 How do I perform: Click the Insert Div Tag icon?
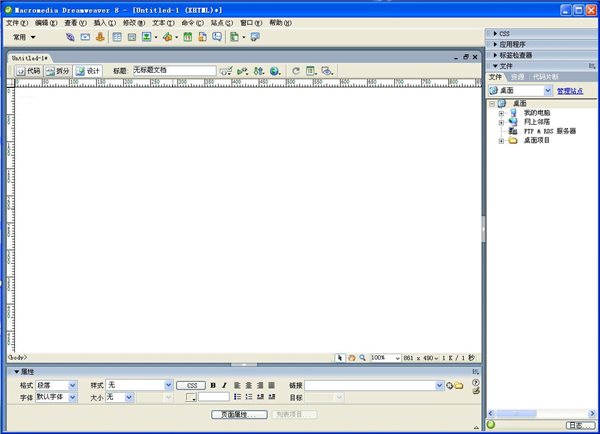[x=132, y=37]
